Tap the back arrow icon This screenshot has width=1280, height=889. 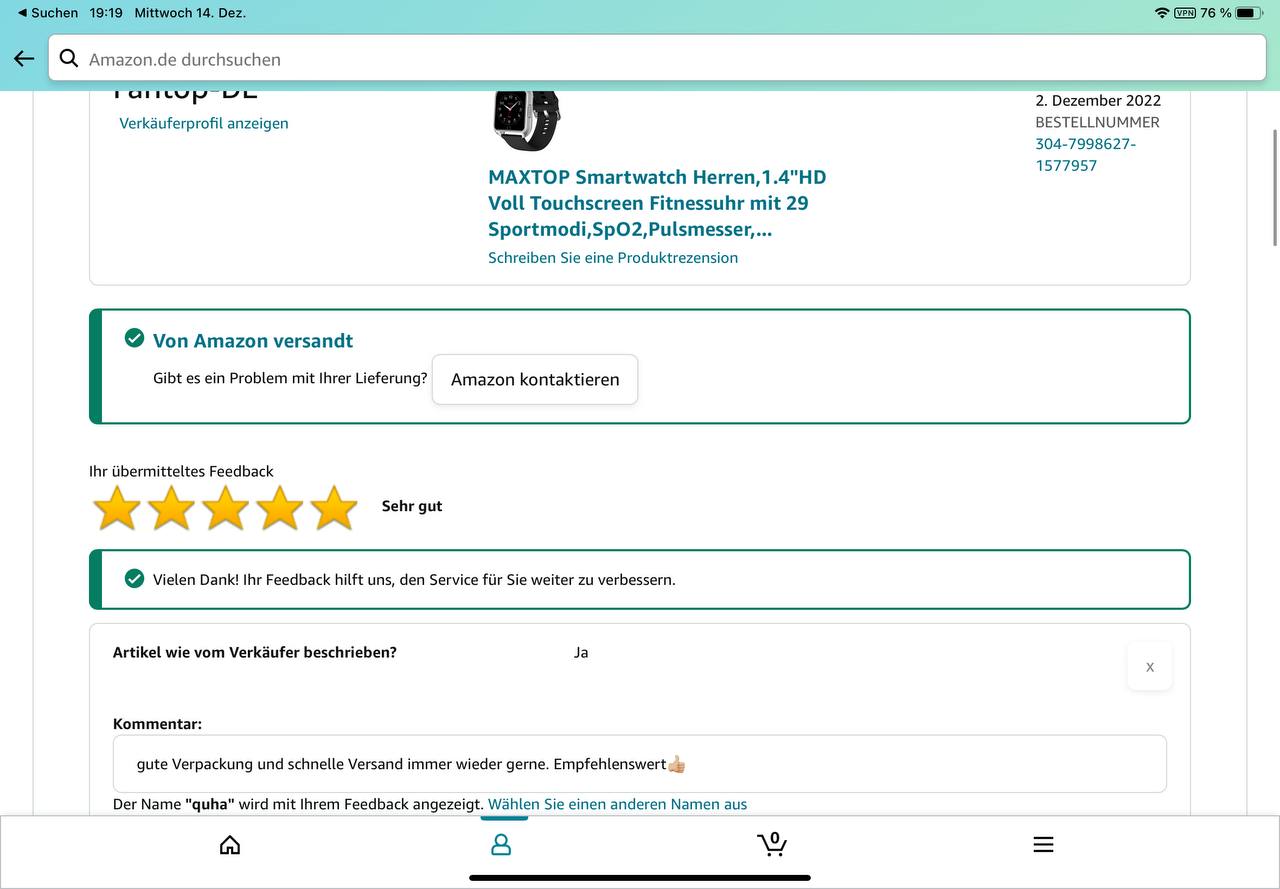pos(24,59)
